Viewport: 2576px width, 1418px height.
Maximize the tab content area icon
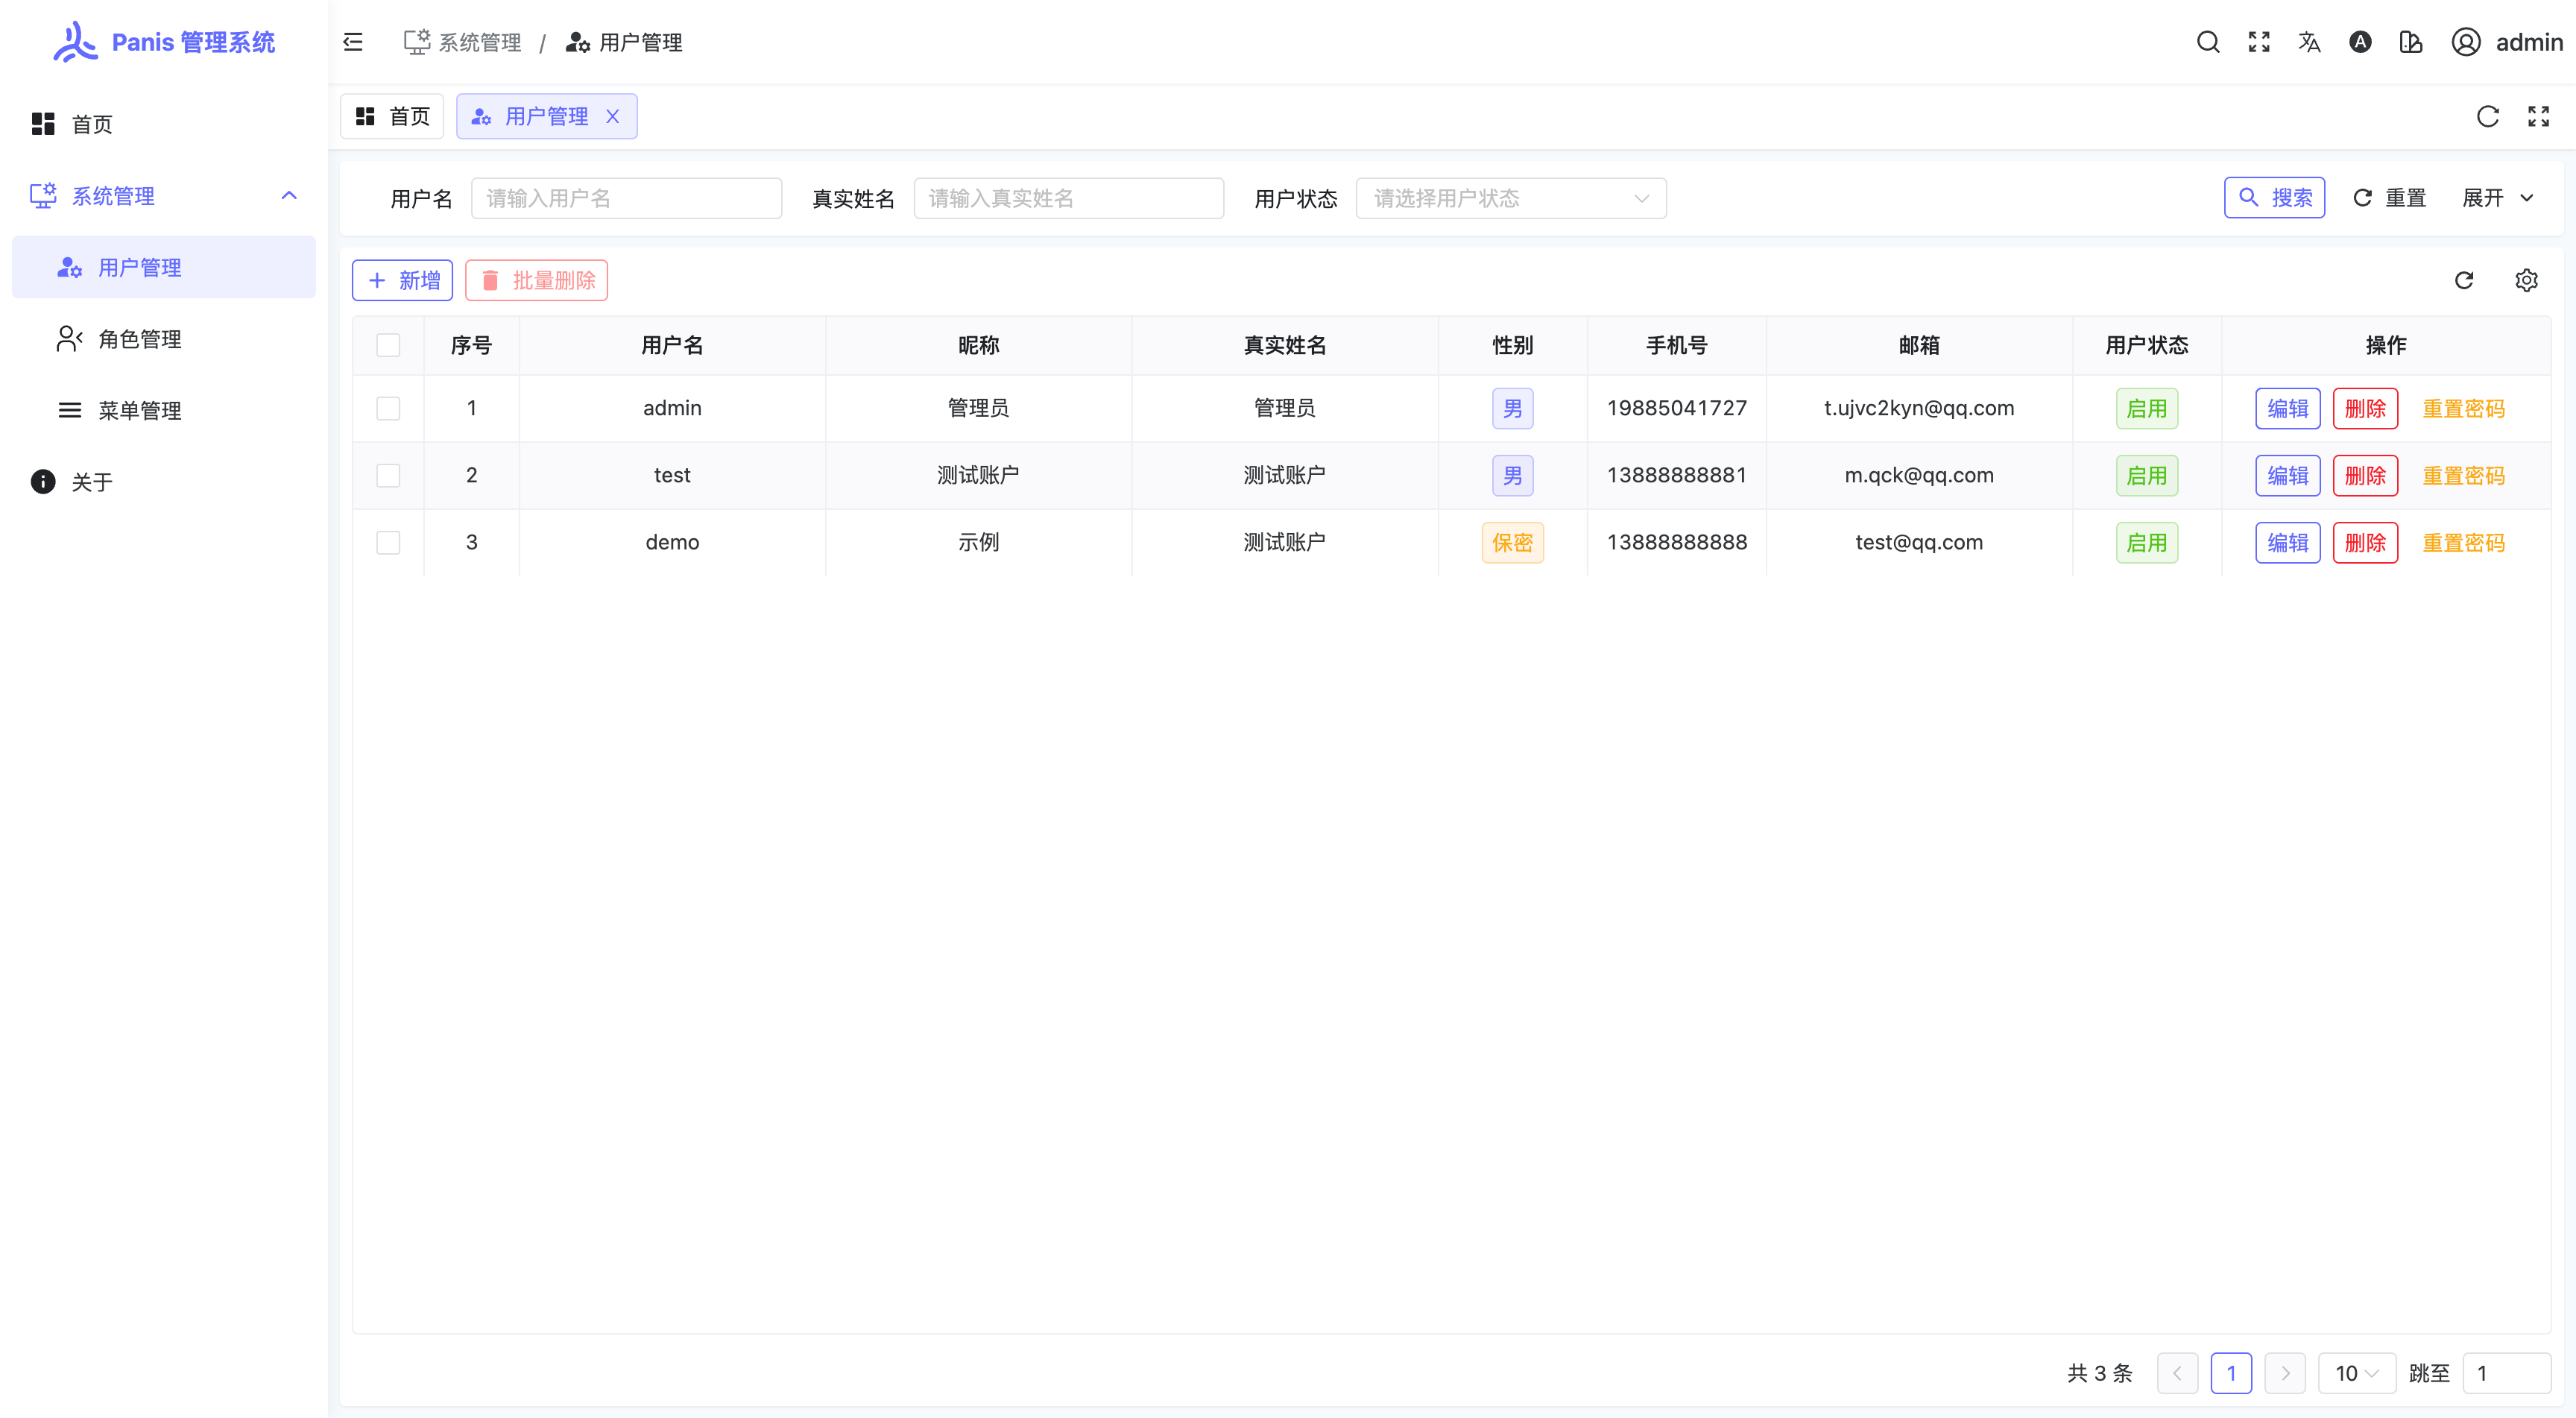[x=2538, y=116]
